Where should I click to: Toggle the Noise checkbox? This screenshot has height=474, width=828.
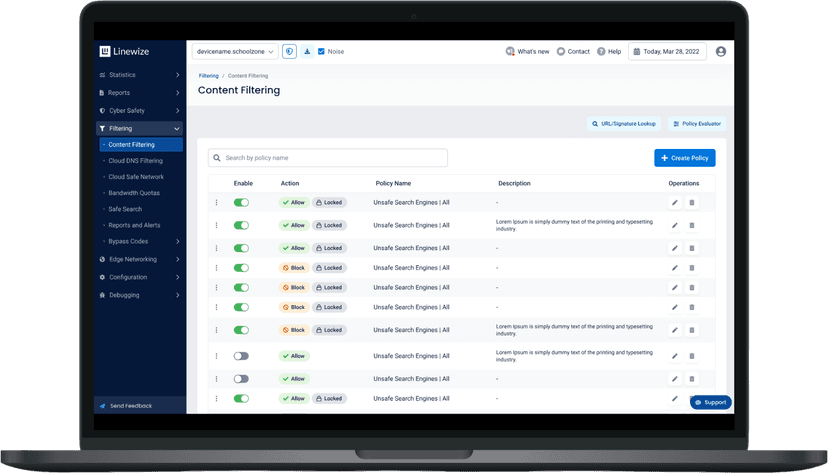pyautogui.click(x=321, y=51)
